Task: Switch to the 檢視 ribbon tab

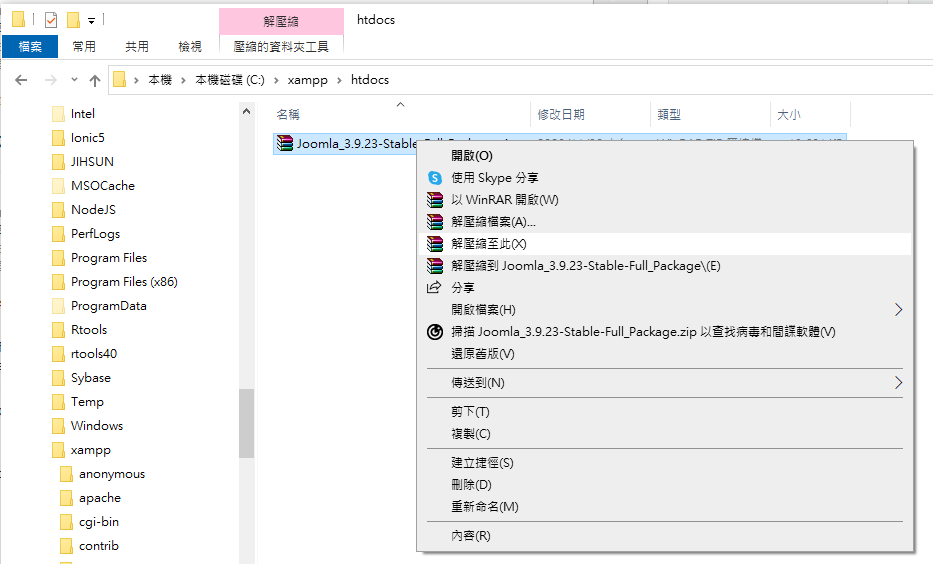Action: pos(190,46)
